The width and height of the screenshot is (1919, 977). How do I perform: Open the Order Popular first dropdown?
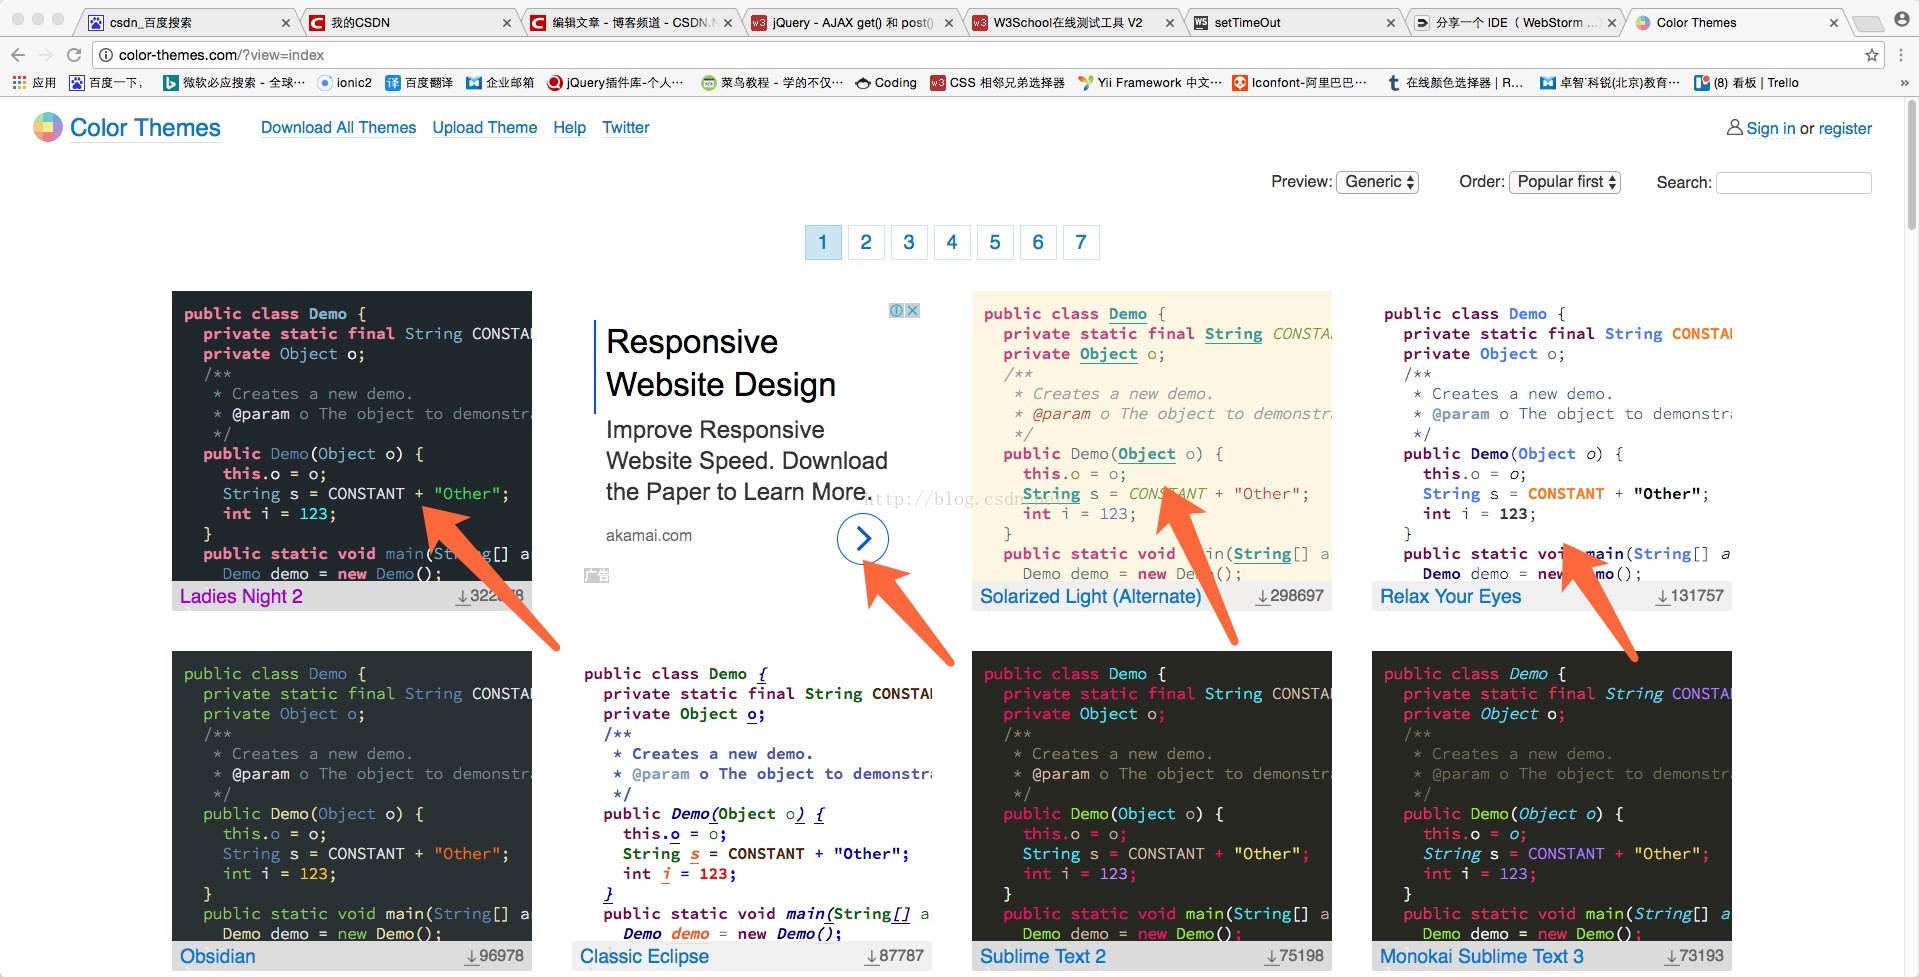[x=1564, y=182]
